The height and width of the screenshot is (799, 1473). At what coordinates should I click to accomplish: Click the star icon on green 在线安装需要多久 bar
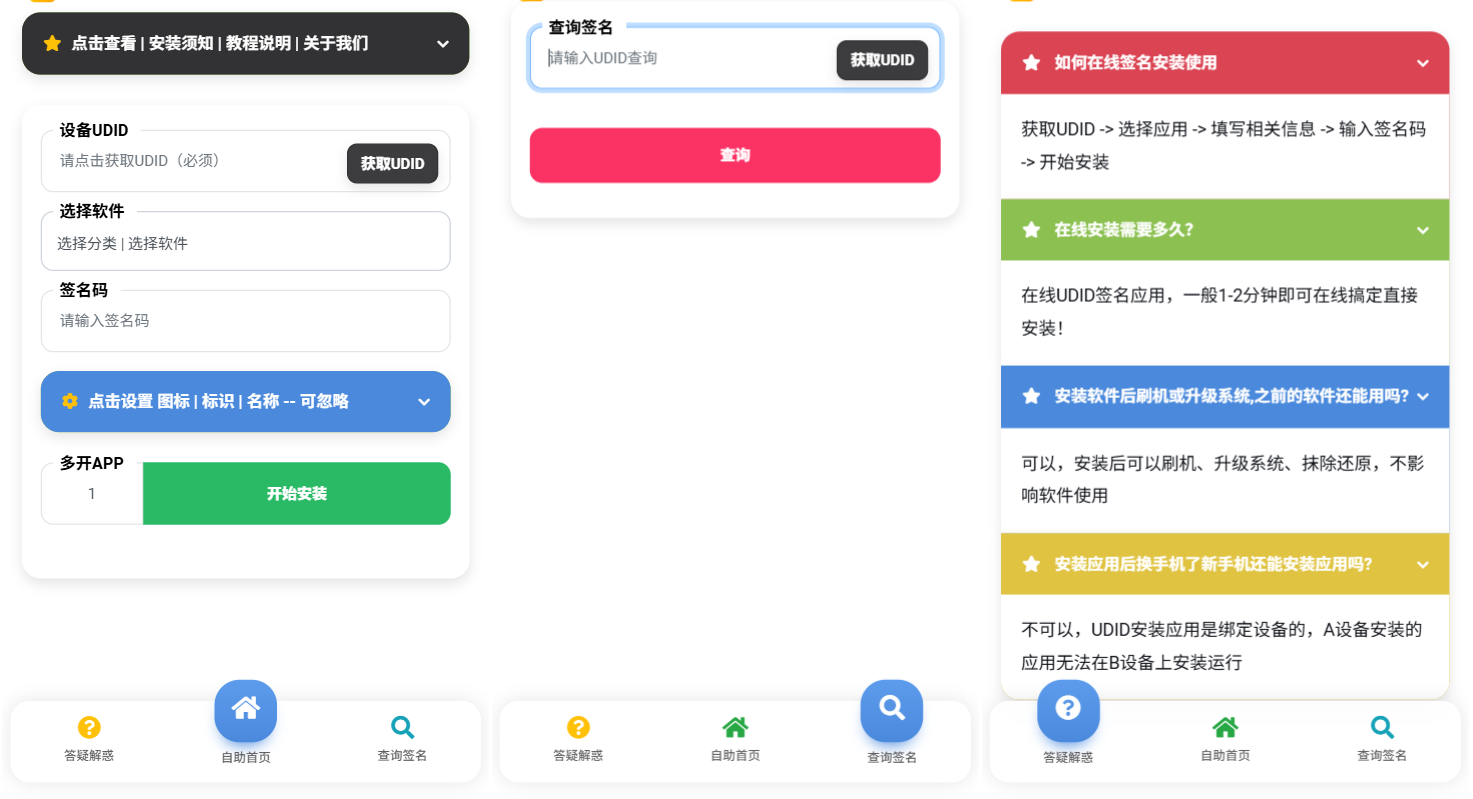1031,229
